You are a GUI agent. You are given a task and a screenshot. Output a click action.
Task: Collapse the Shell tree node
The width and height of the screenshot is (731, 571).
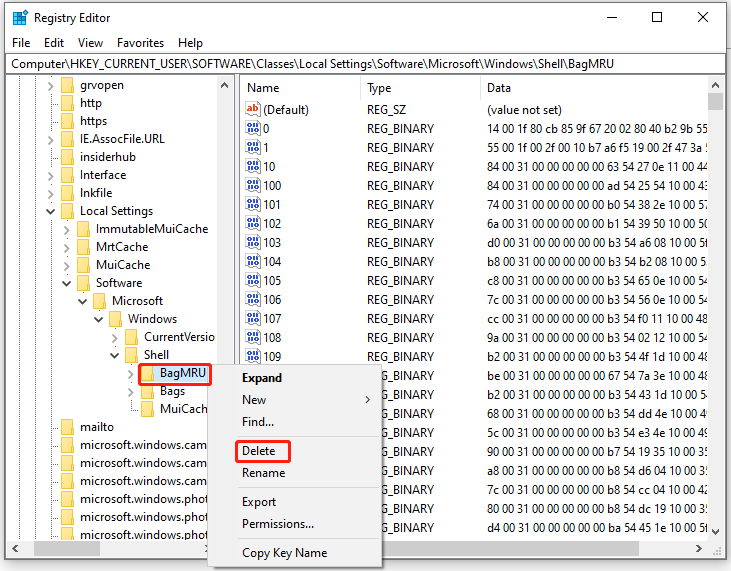[115, 355]
